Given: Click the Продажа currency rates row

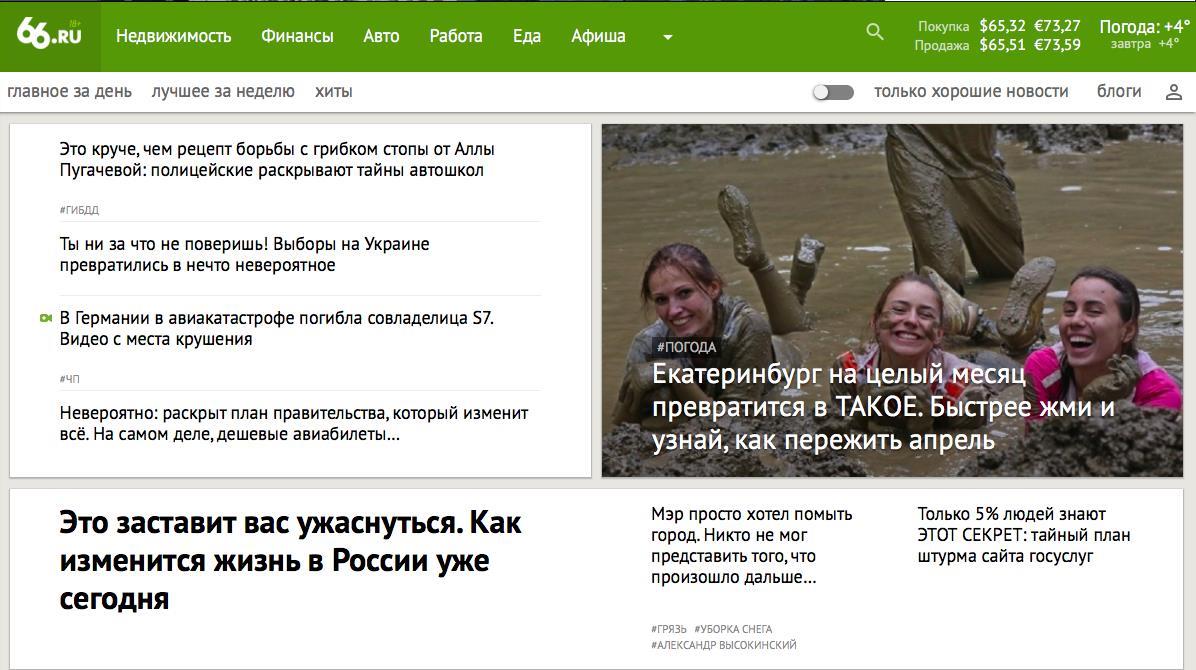Looking at the screenshot, I should 998,45.
